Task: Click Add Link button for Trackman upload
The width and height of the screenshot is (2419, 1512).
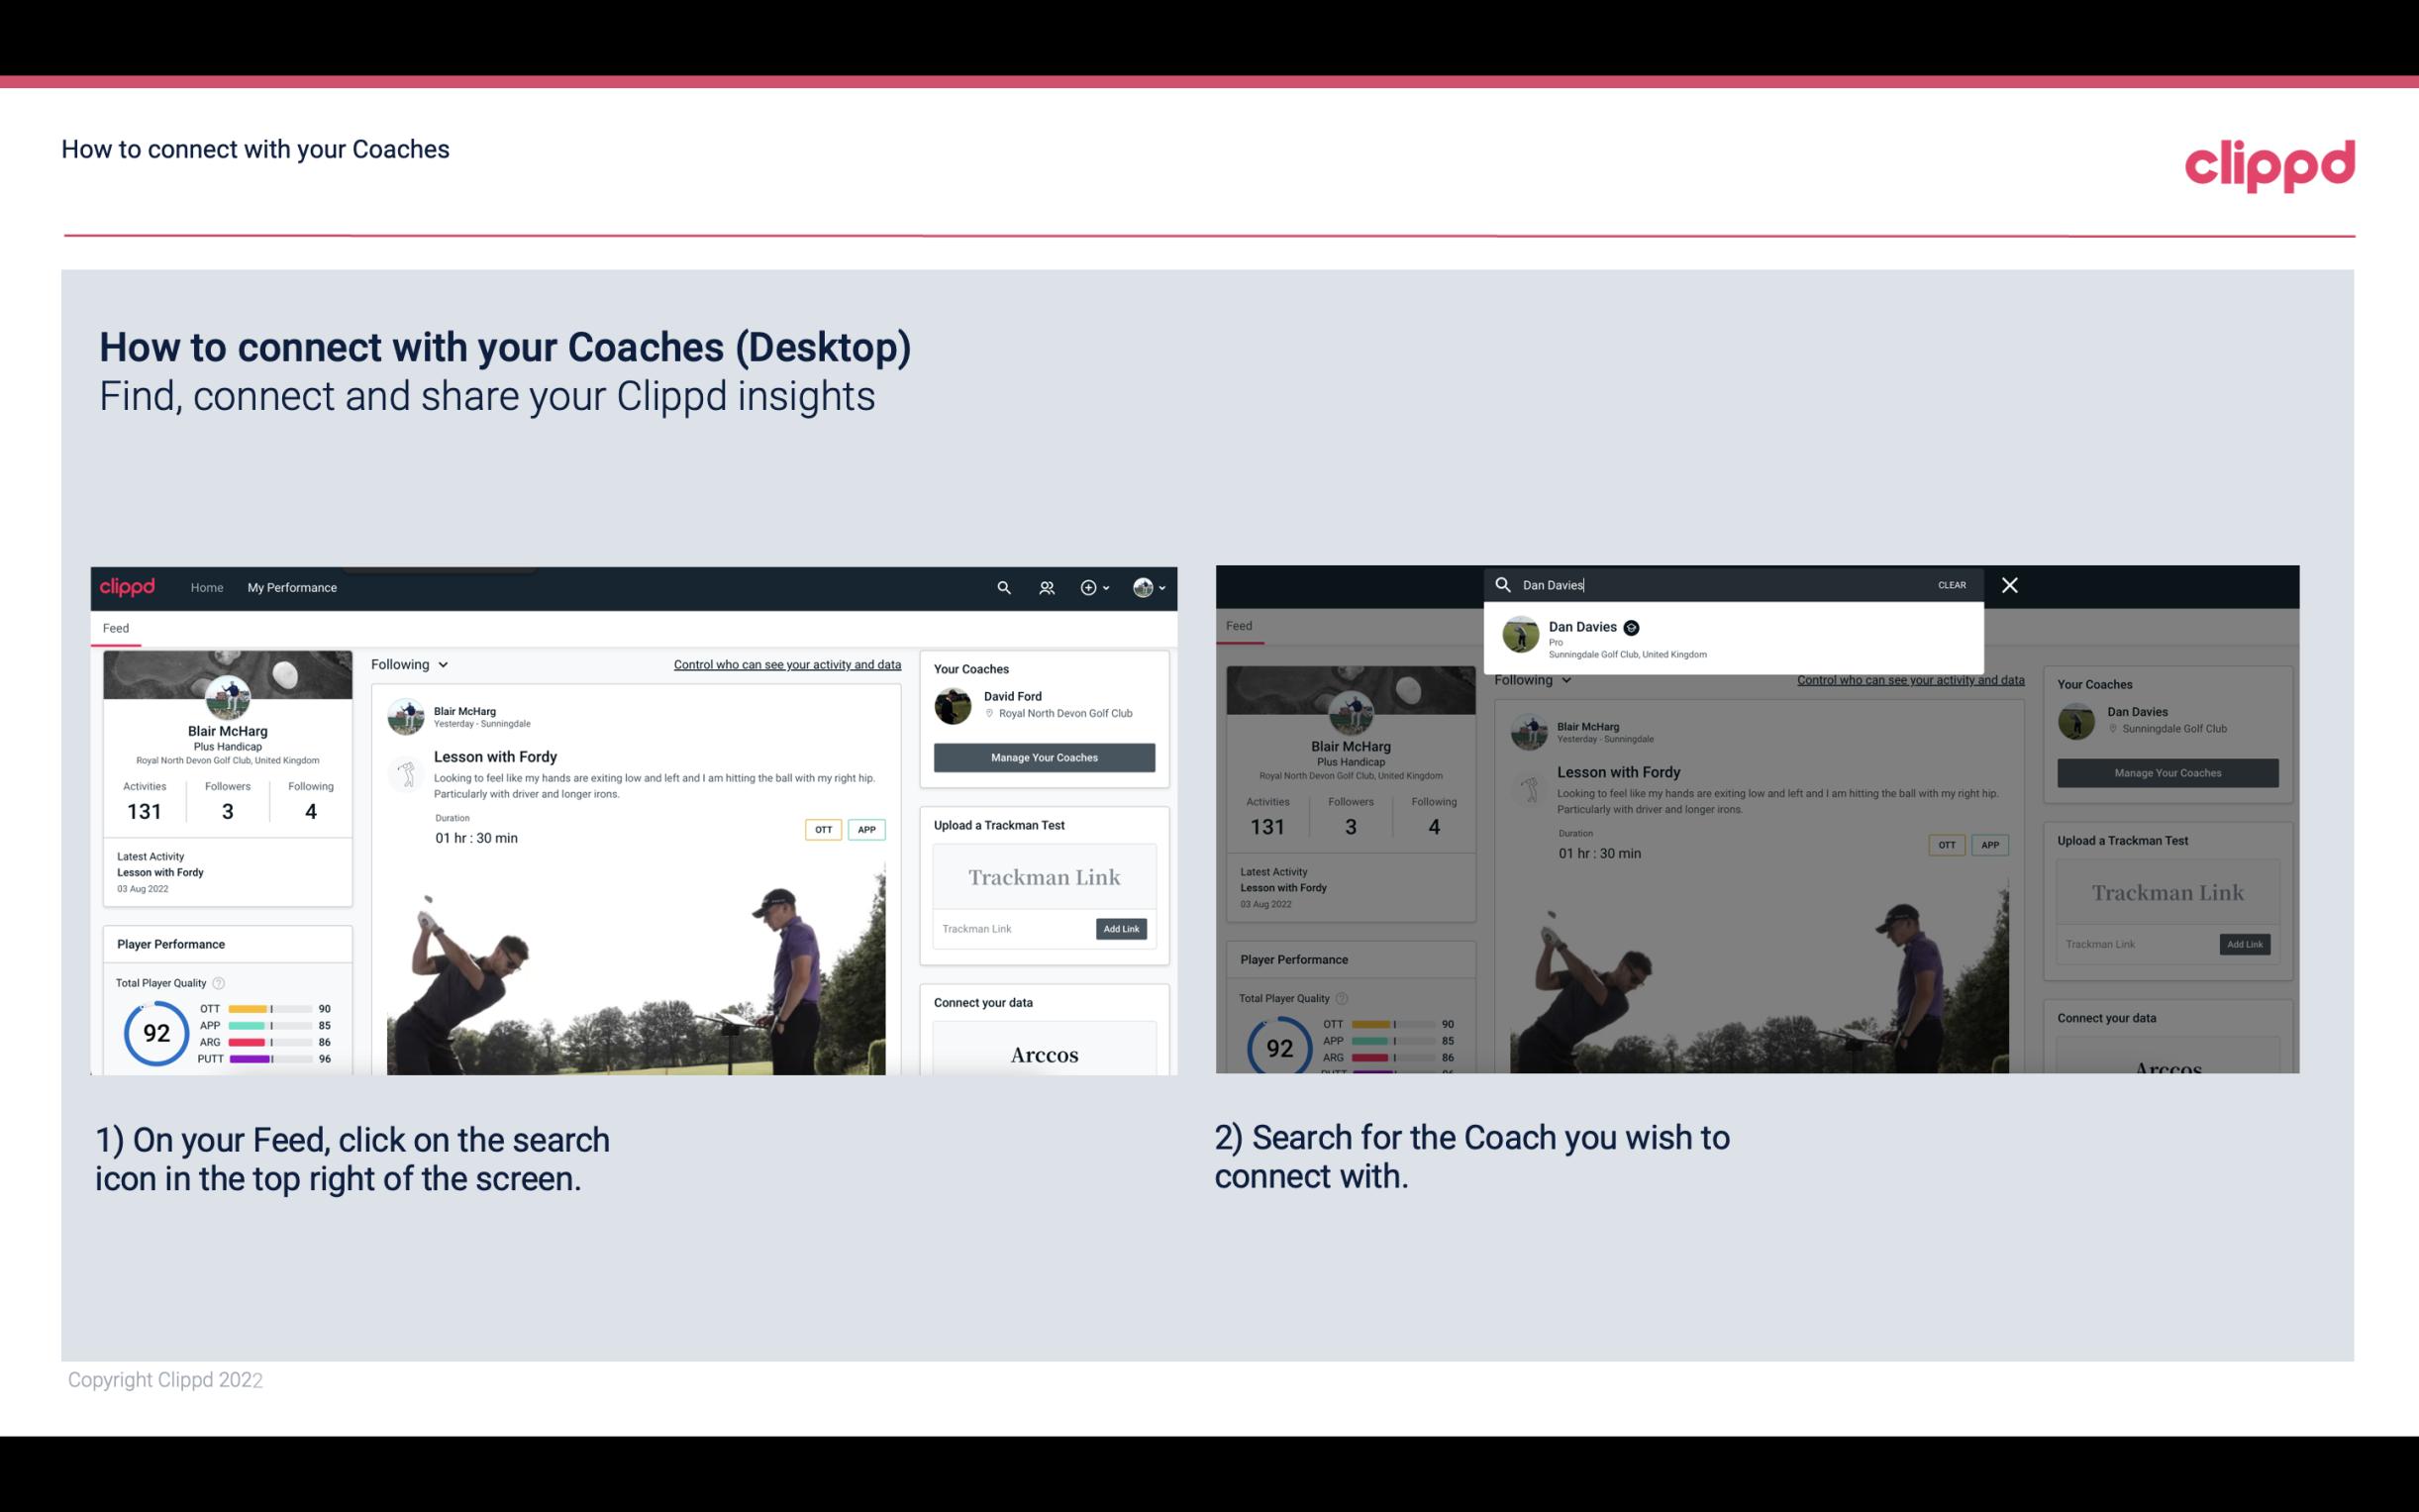Action: click(x=1122, y=927)
